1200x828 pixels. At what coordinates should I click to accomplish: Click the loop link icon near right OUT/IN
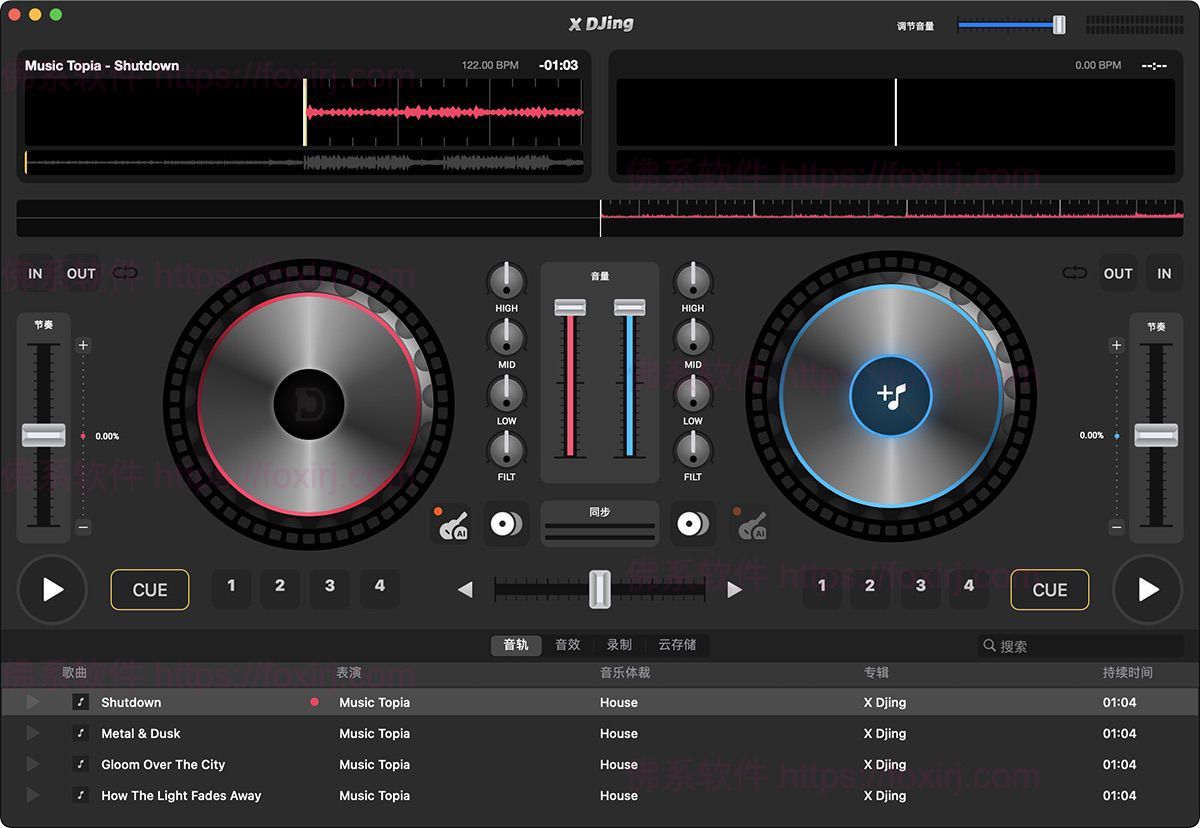click(1074, 273)
